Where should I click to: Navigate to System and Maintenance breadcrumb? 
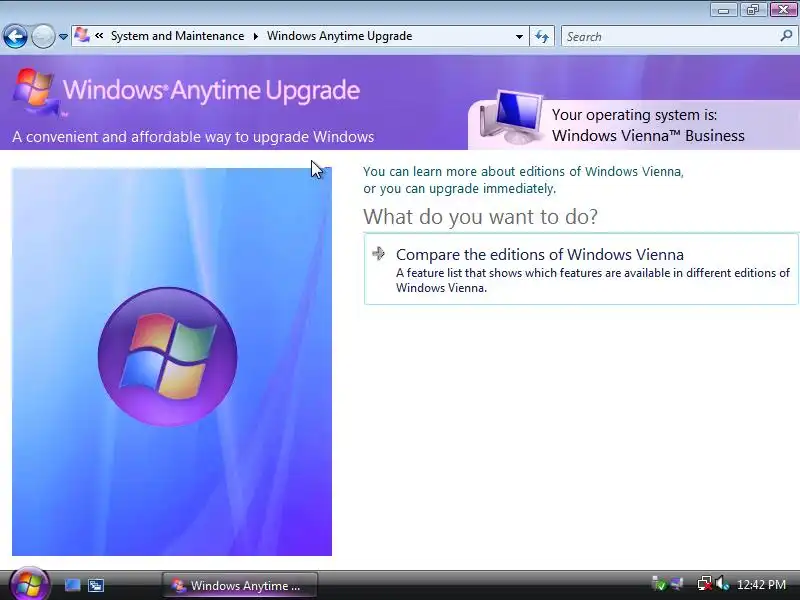pos(178,36)
